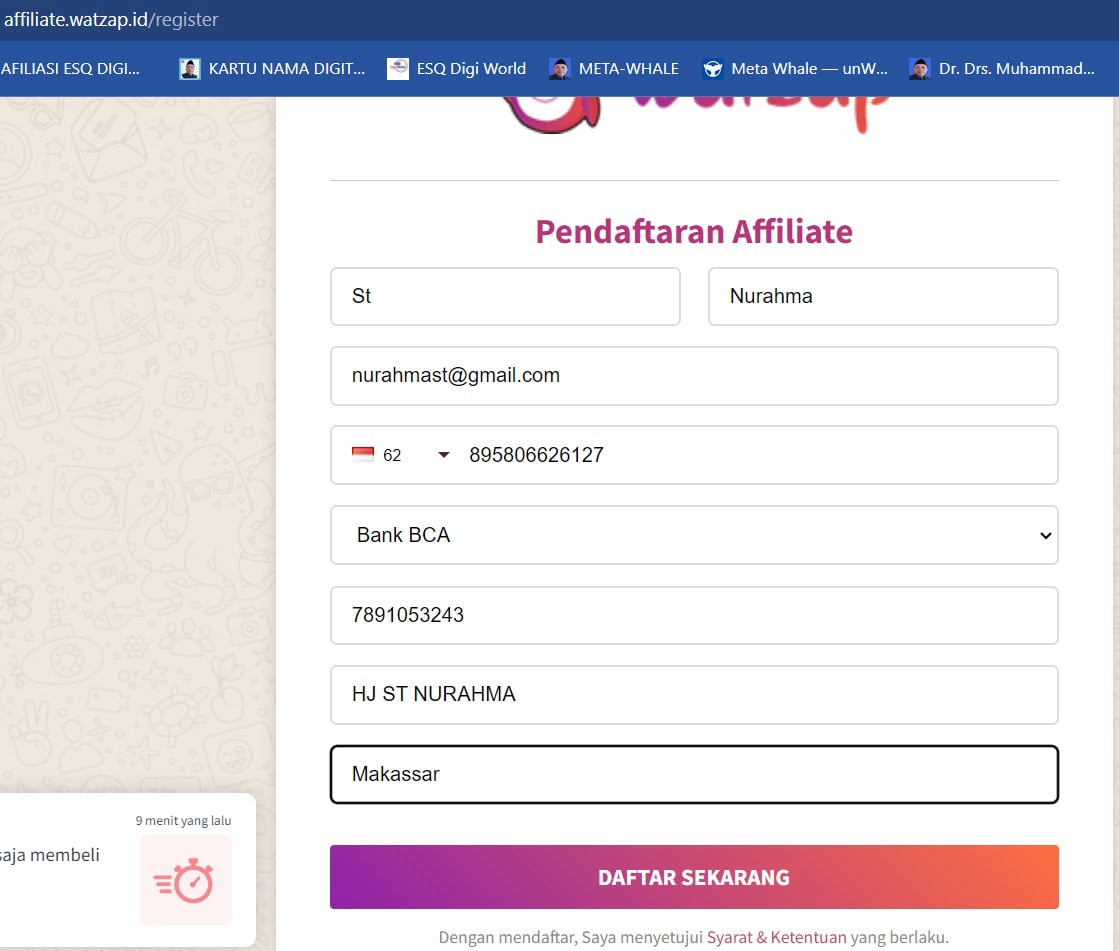Click the ESQ Digi World bookmark favicon
The height and width of the screenshot is (951, 1119).
(397, 68)
